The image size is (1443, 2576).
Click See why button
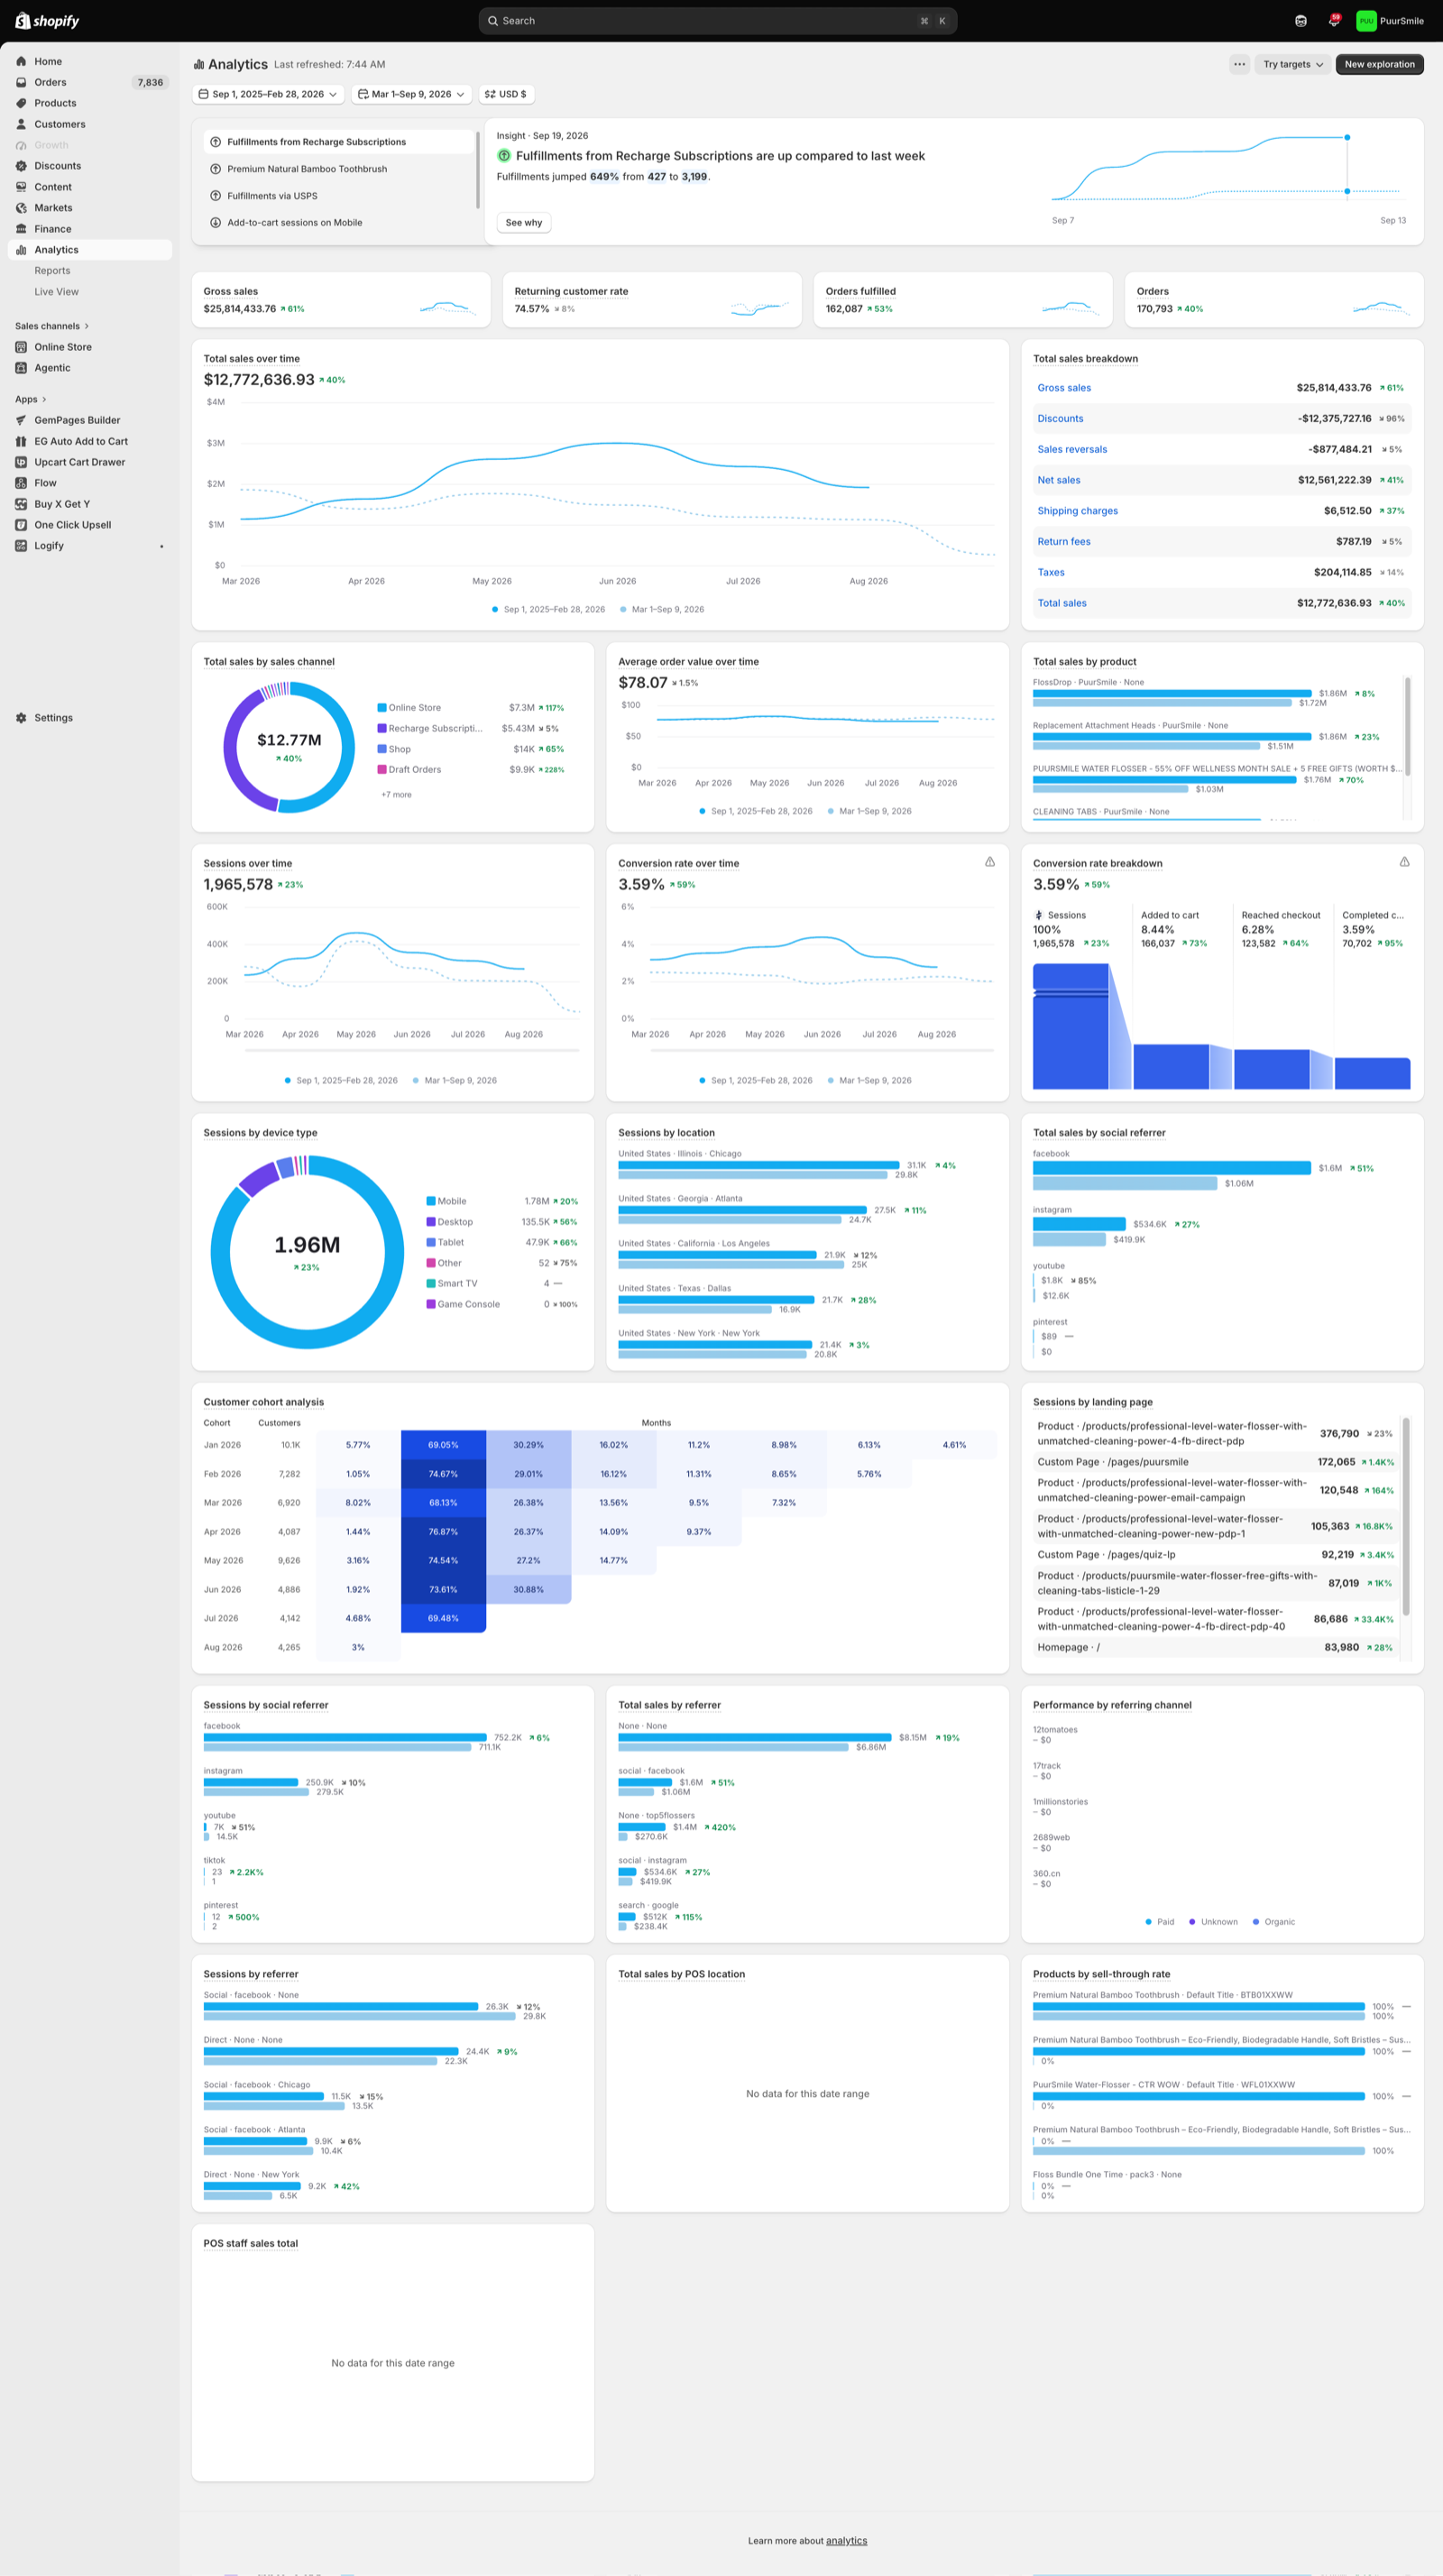pyautogui.click(x=524, y=223)
